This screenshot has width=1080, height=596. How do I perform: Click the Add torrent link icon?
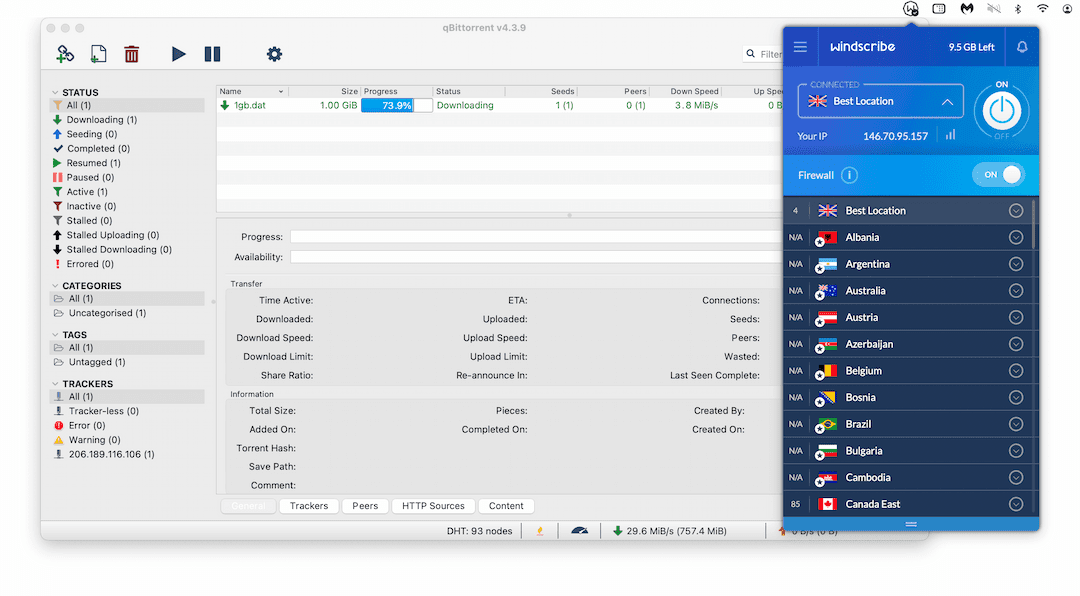click(66, 54)
